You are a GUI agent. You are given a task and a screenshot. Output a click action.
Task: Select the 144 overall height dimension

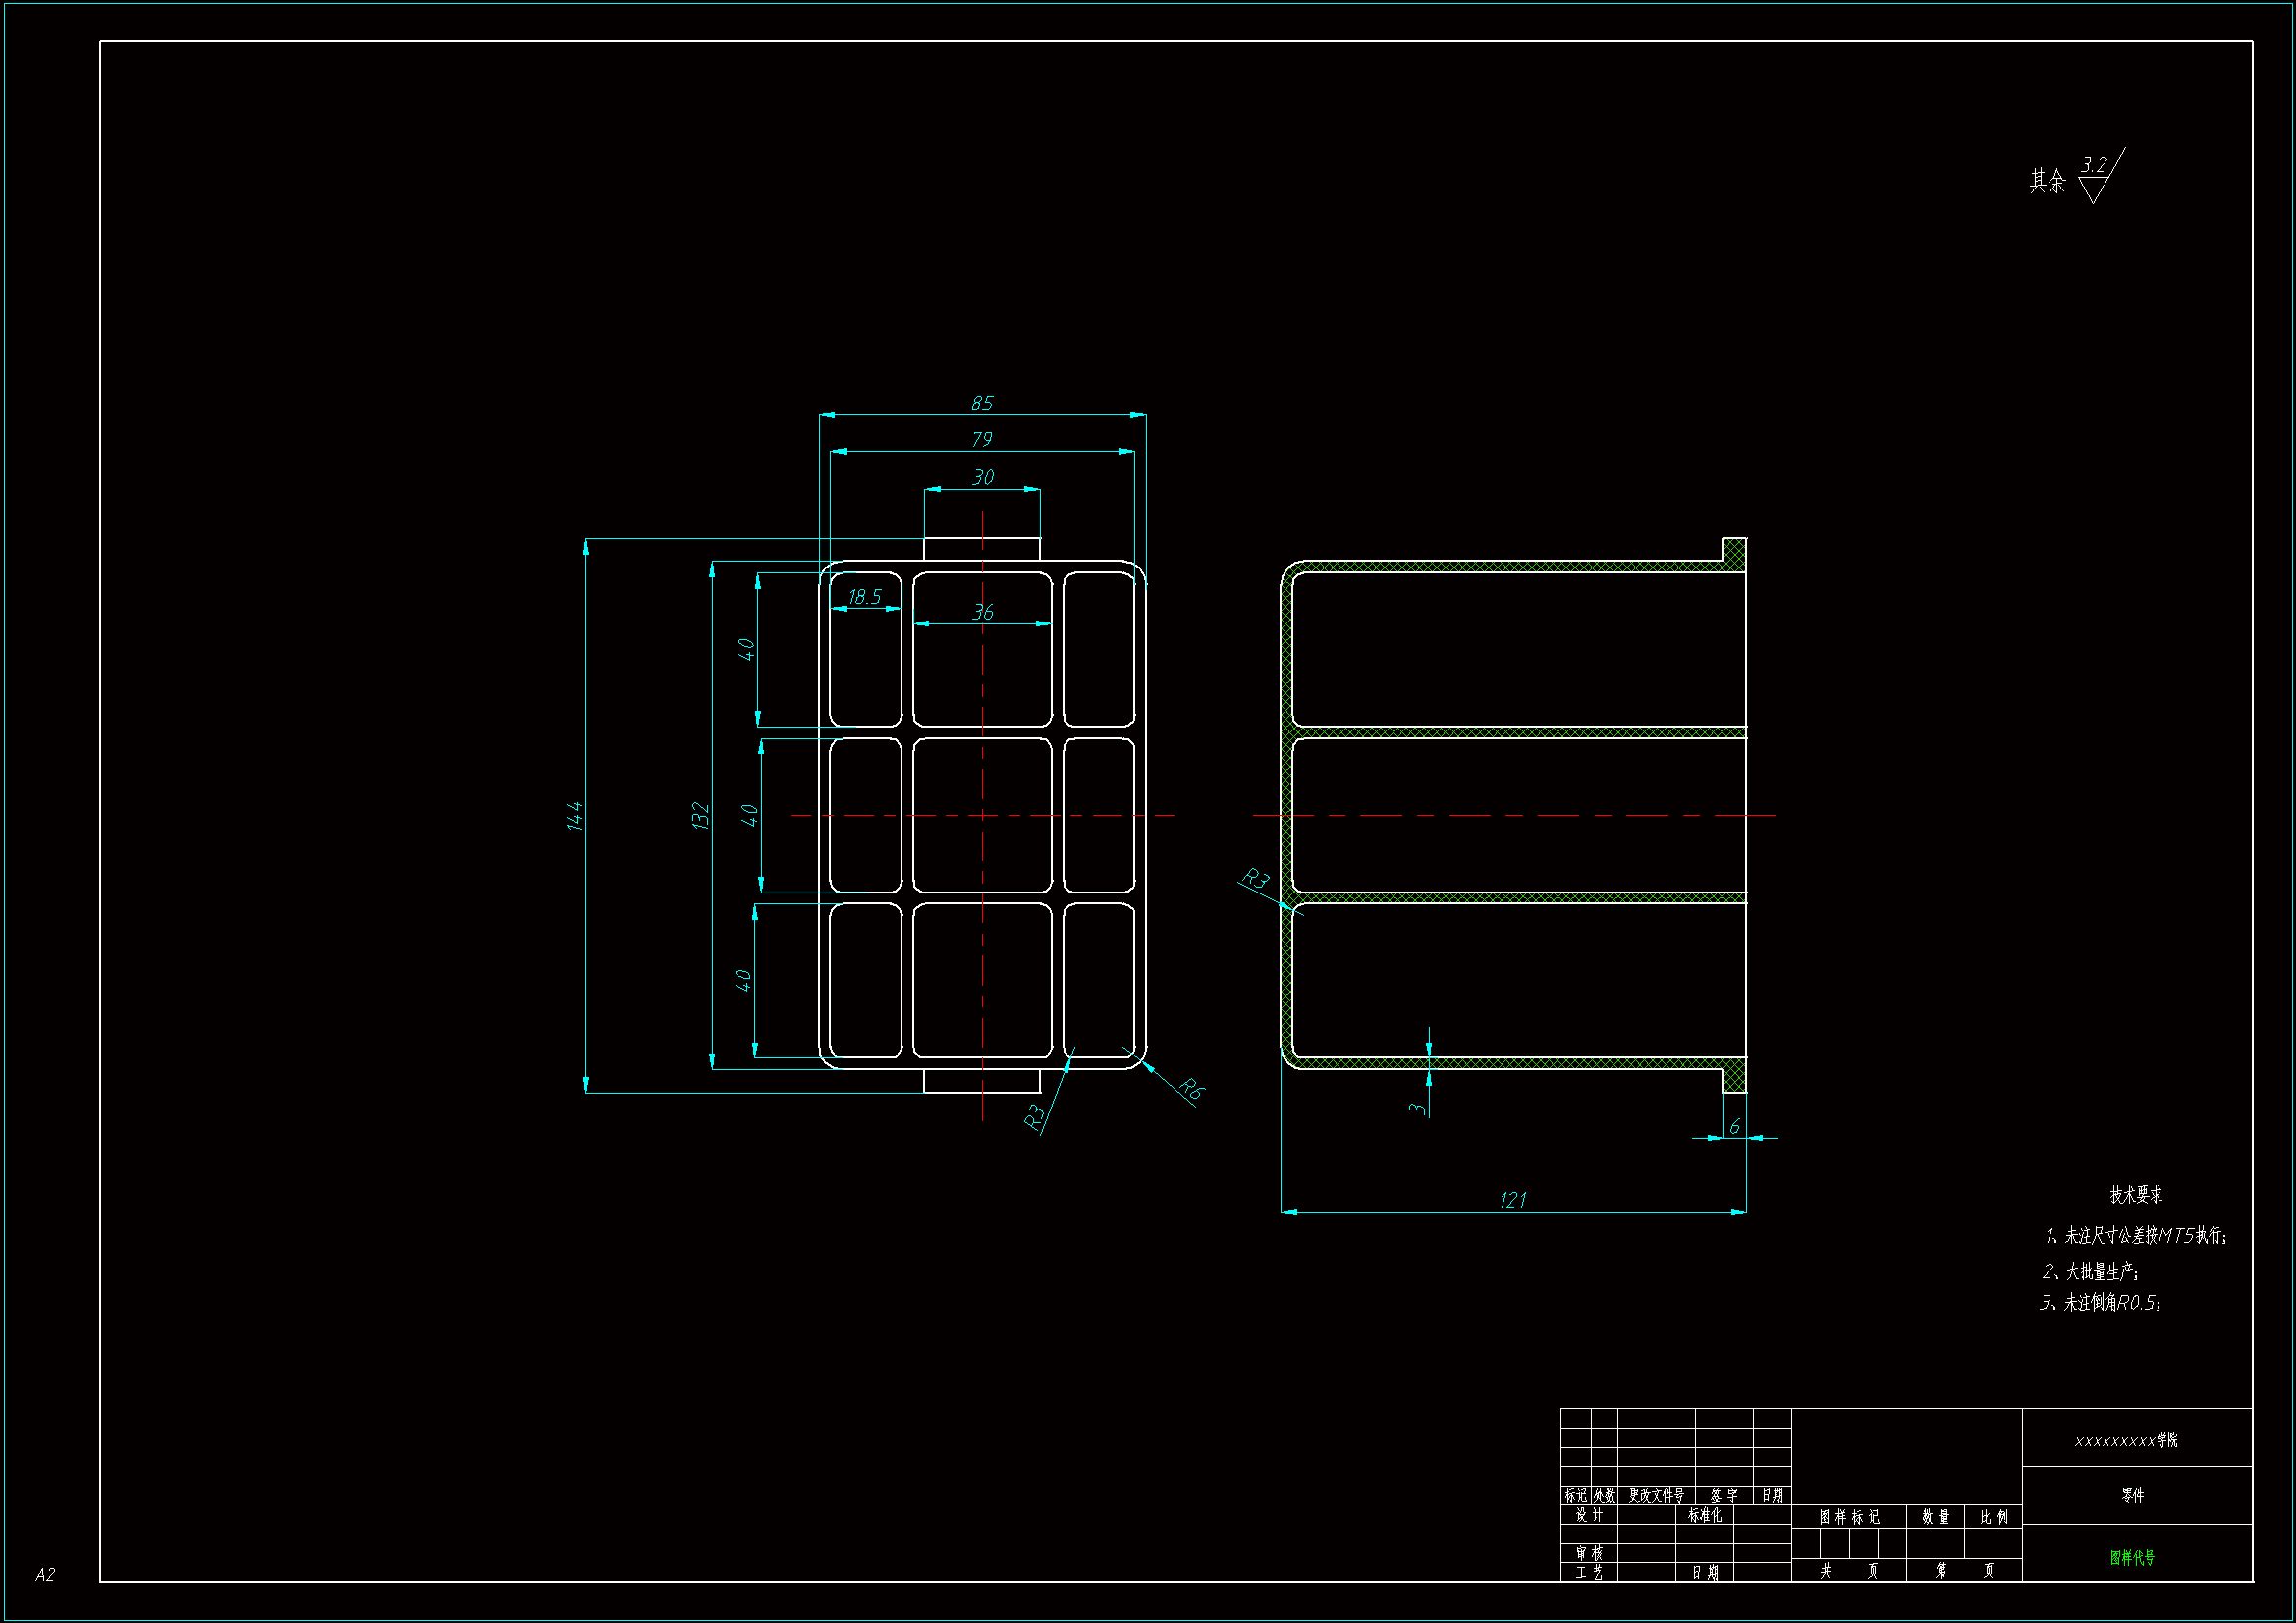574,815
